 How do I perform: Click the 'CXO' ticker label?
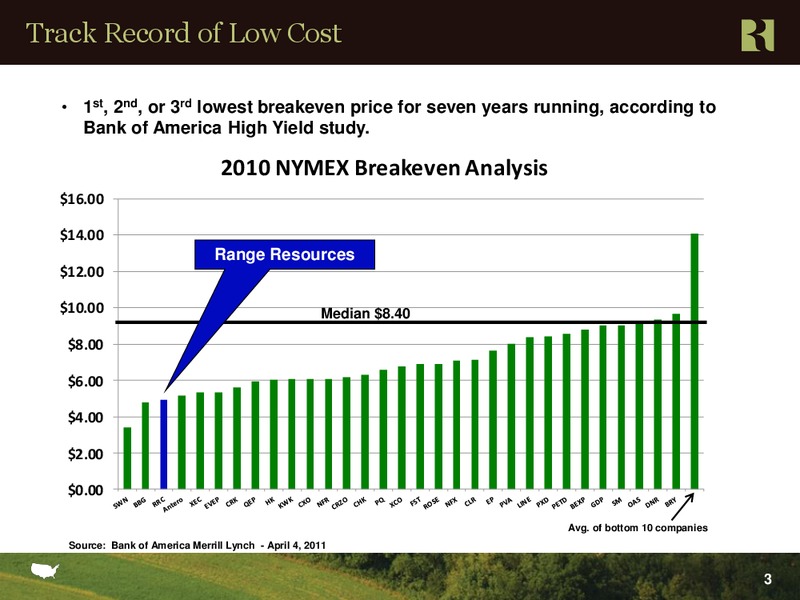(x=305, y=502)
